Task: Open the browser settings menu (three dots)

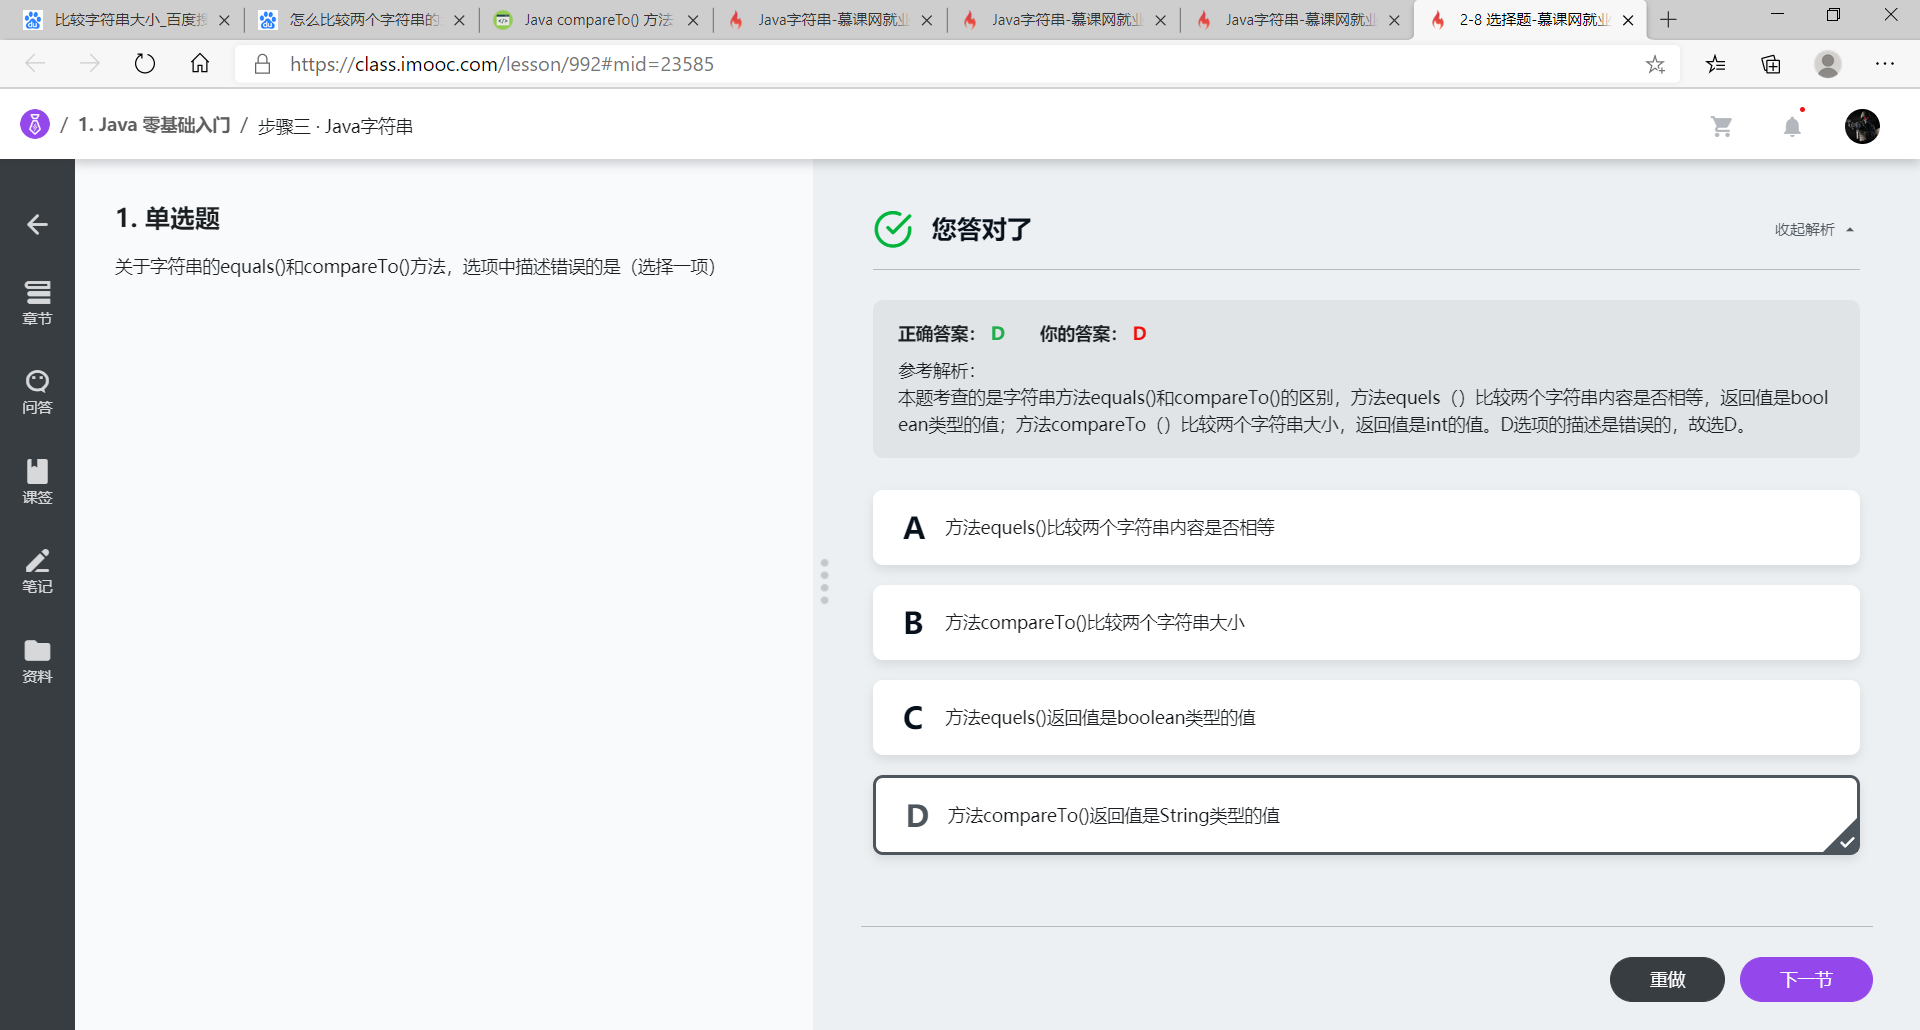Action: [x=1885, y=64]
